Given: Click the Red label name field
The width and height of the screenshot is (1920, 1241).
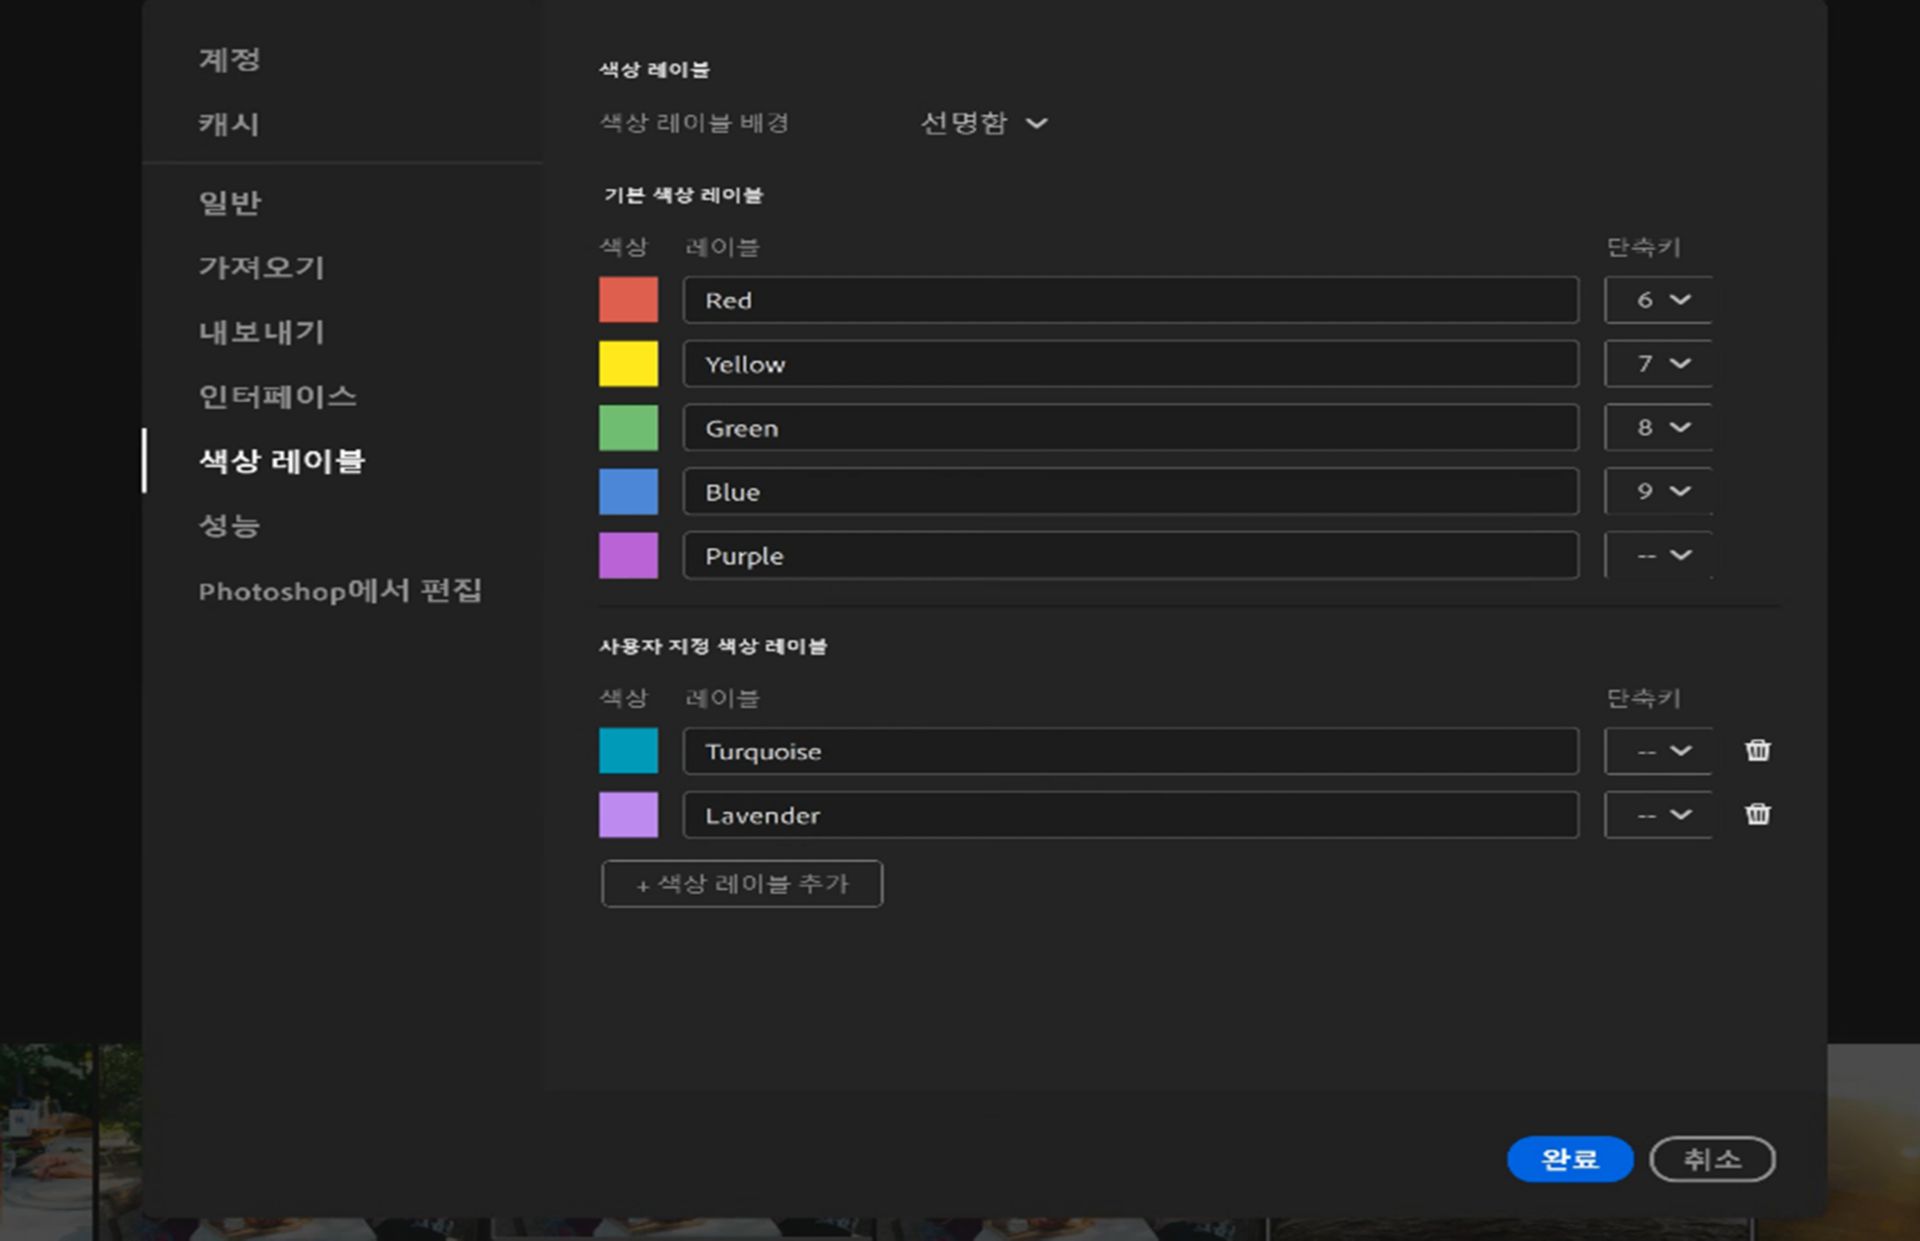Looking at the screenshot, I should (1131, 300).
